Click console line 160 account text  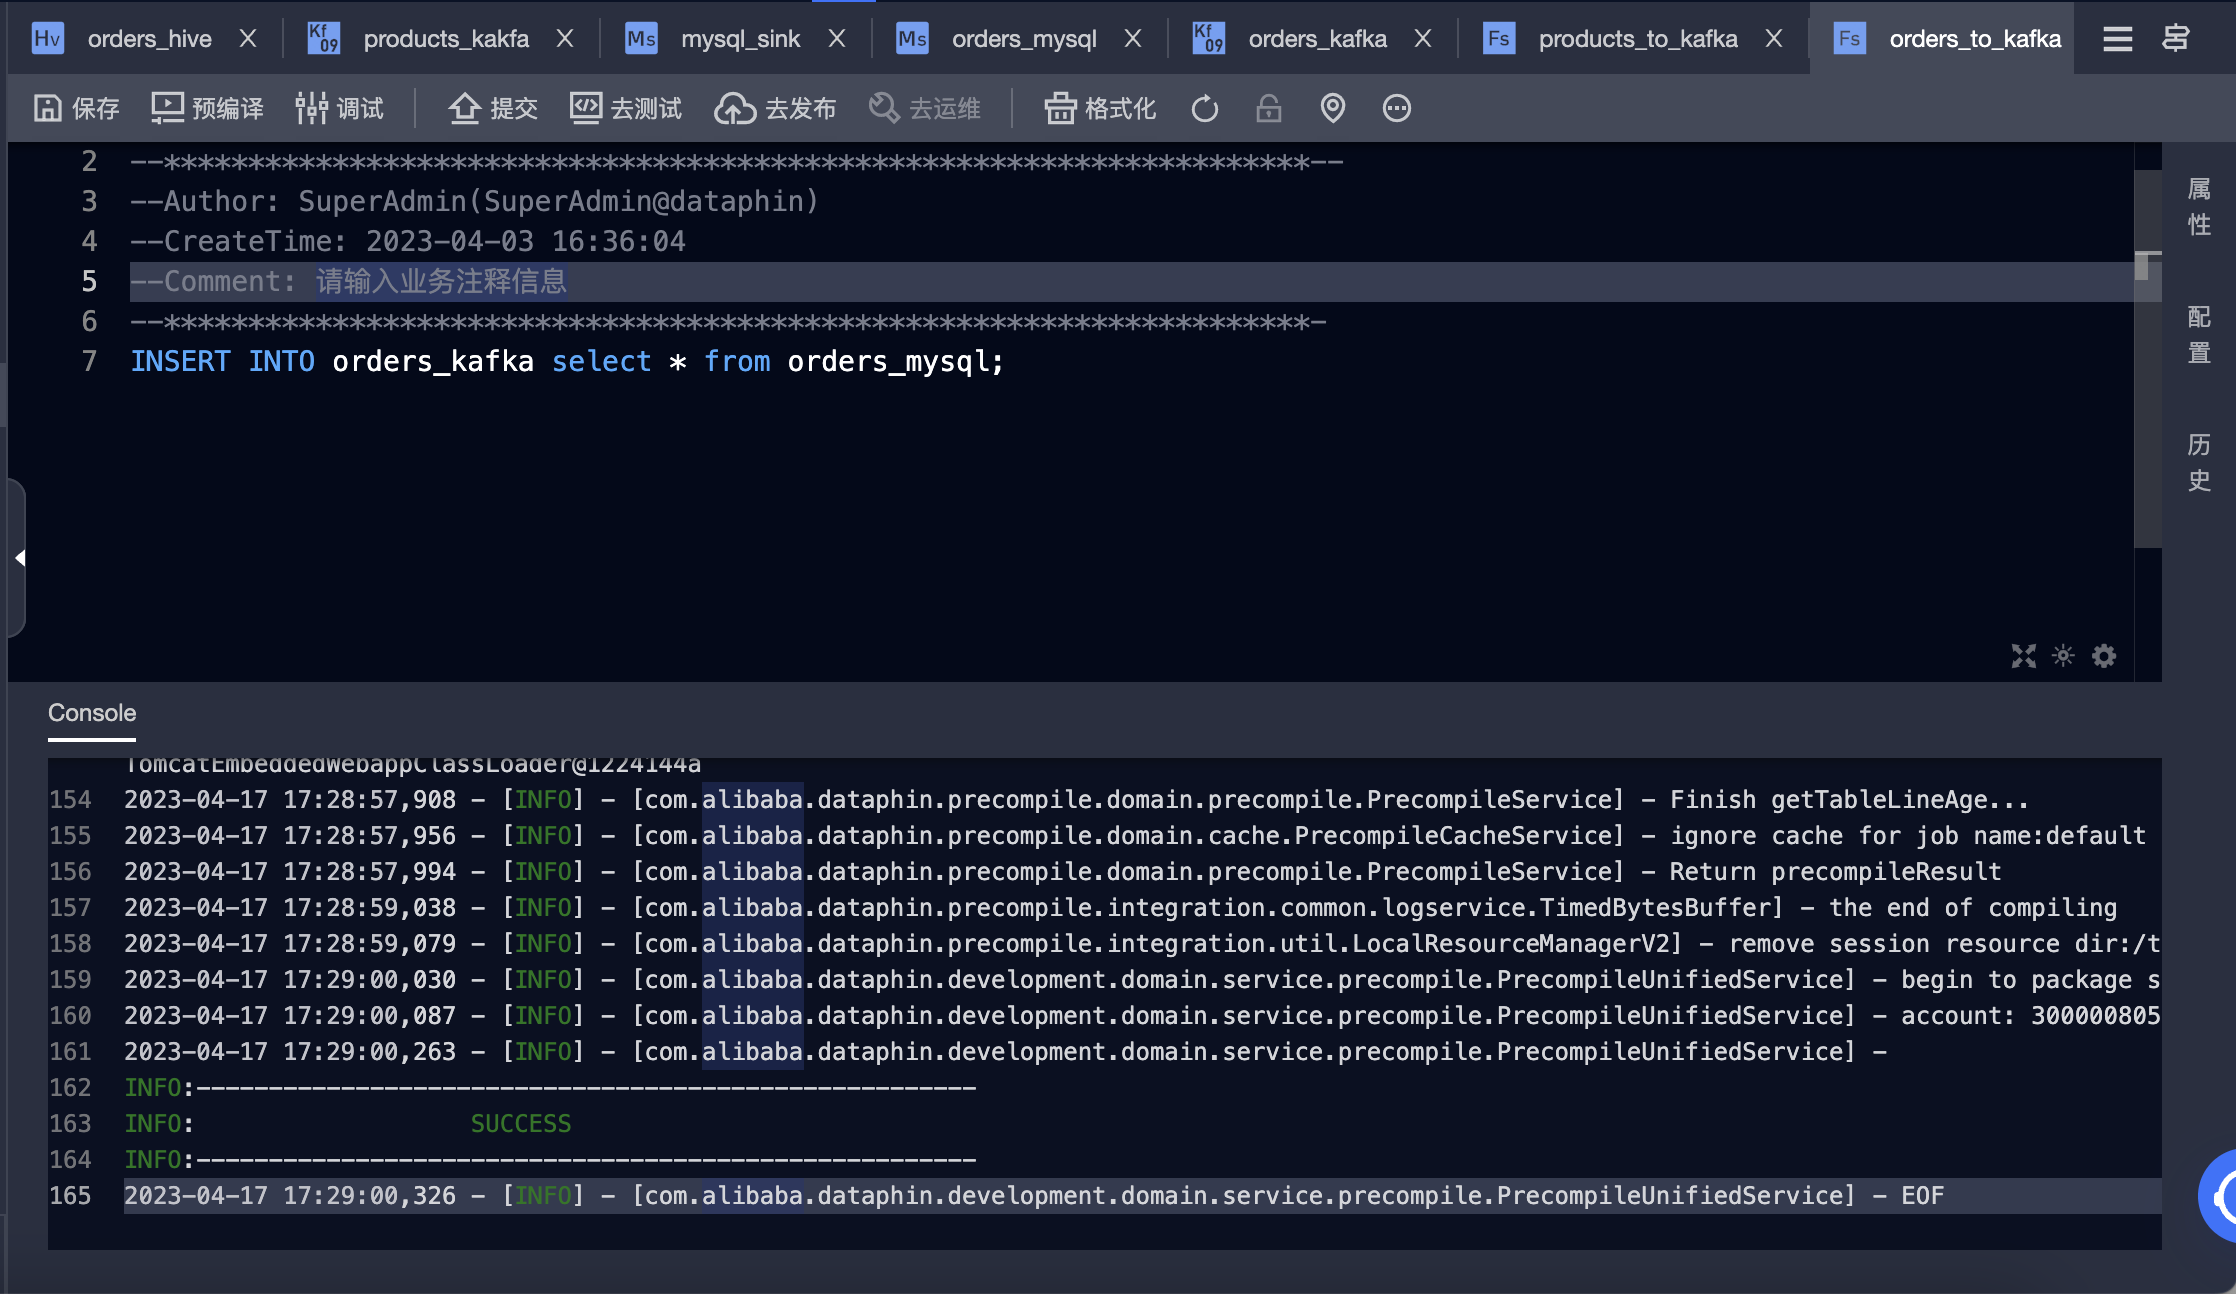tap(2030, 1015)
